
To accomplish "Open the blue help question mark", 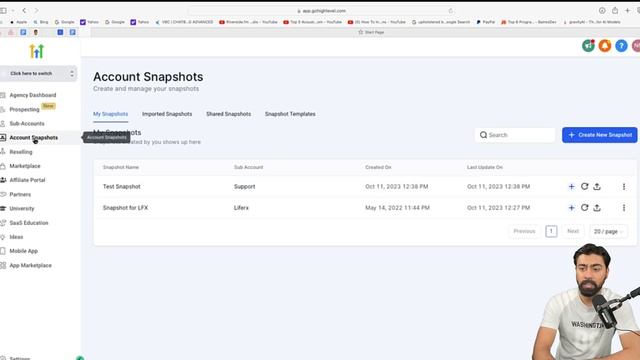I will [x=621, y=46].
